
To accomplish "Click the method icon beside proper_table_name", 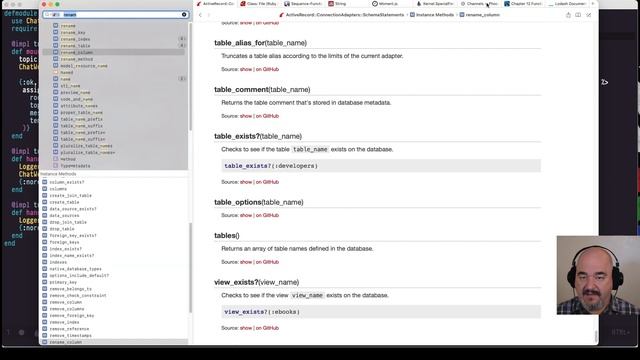I will pyautogui.click(x=56, y=112).
